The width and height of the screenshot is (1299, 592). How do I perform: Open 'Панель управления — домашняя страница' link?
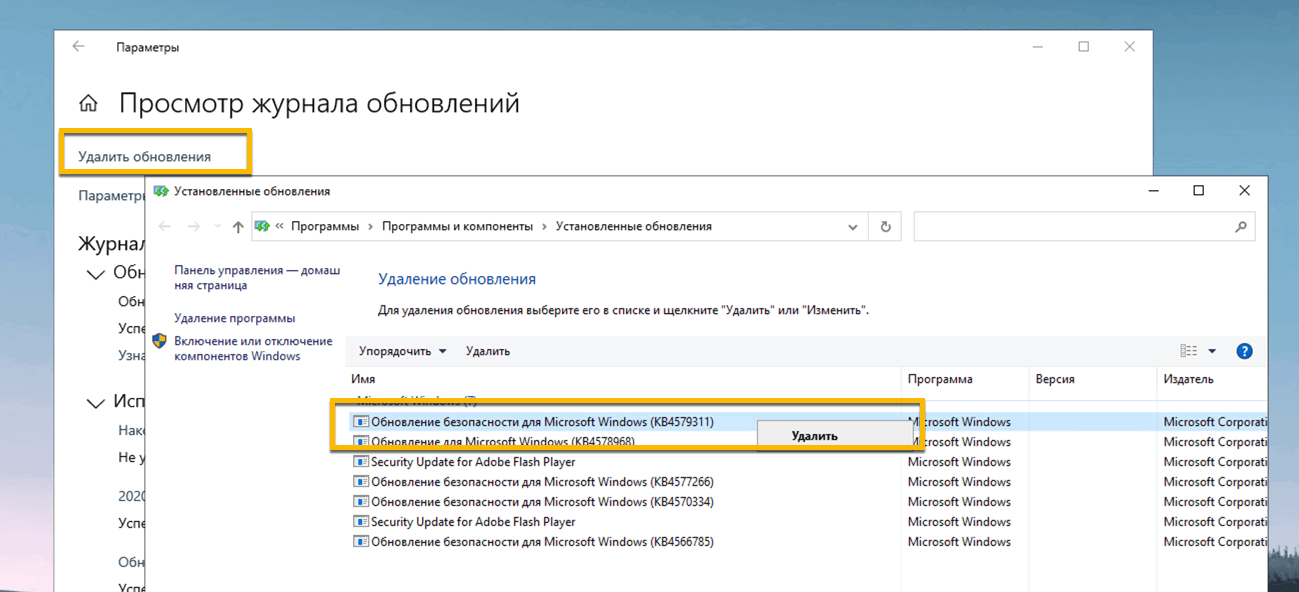pos(257,278)
